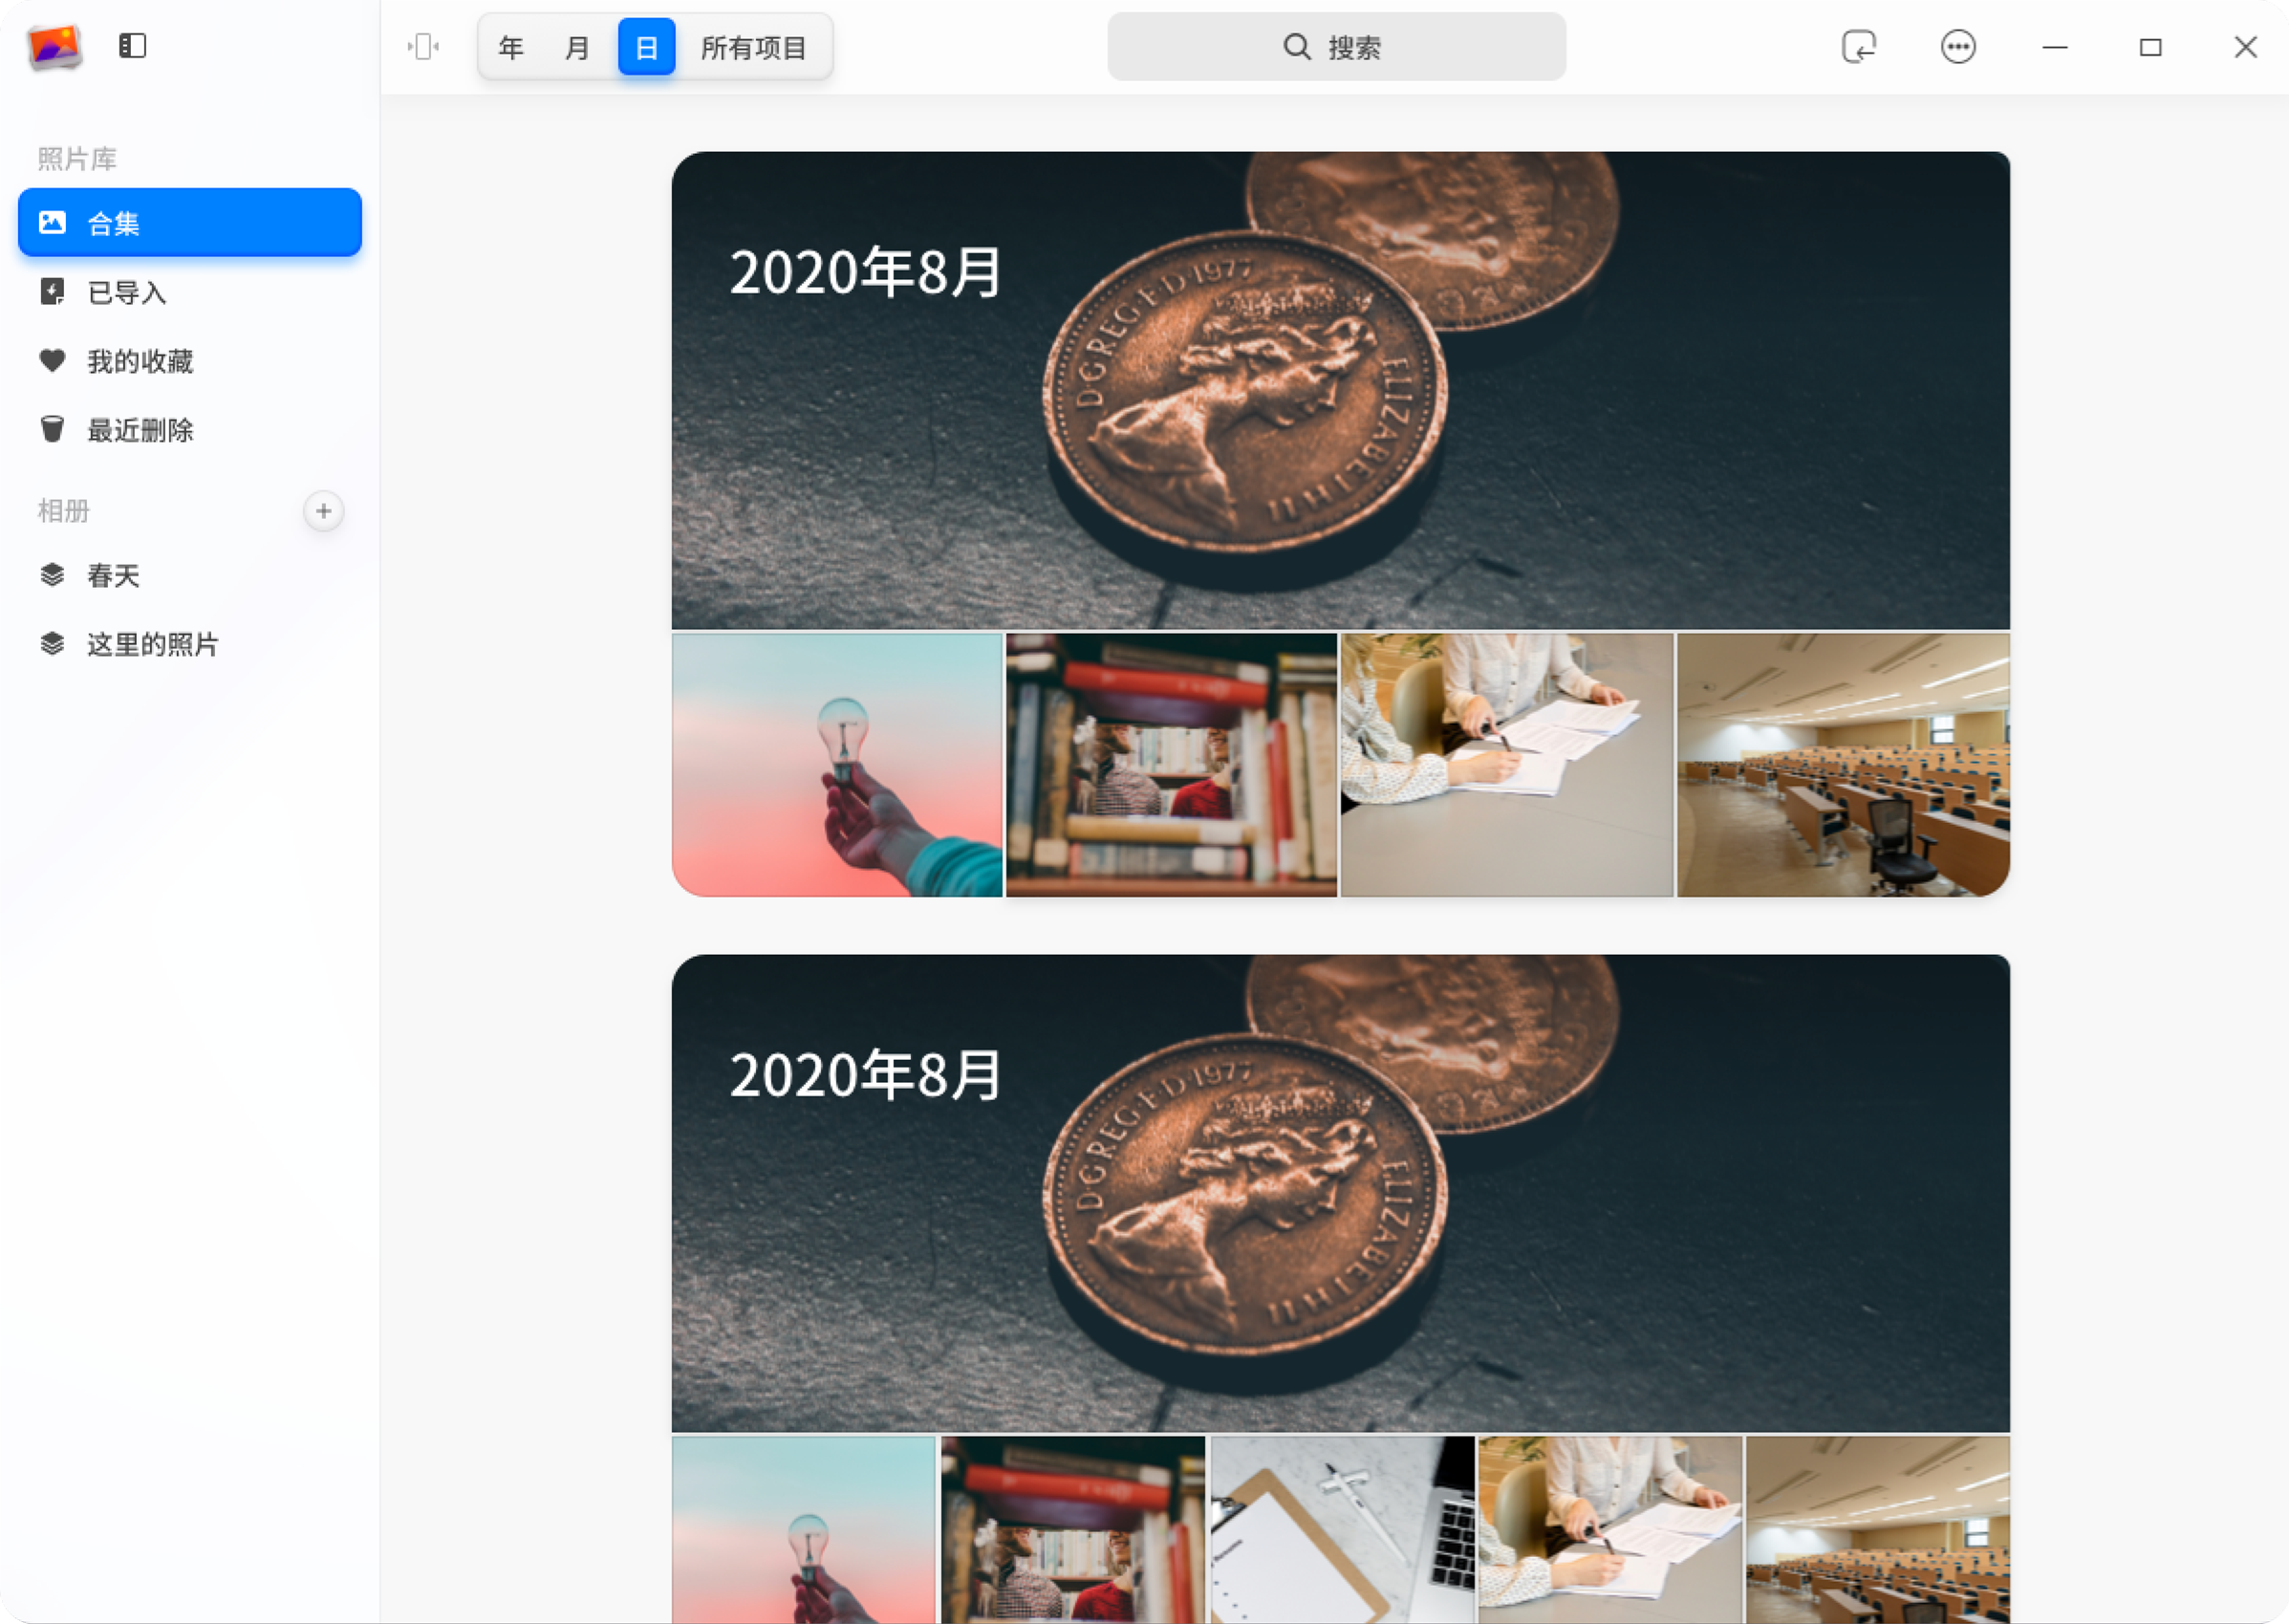The height and width of the screenshot is (1624, 2289).
Task: Click the import photos icon
Action: click(1858, 46)
